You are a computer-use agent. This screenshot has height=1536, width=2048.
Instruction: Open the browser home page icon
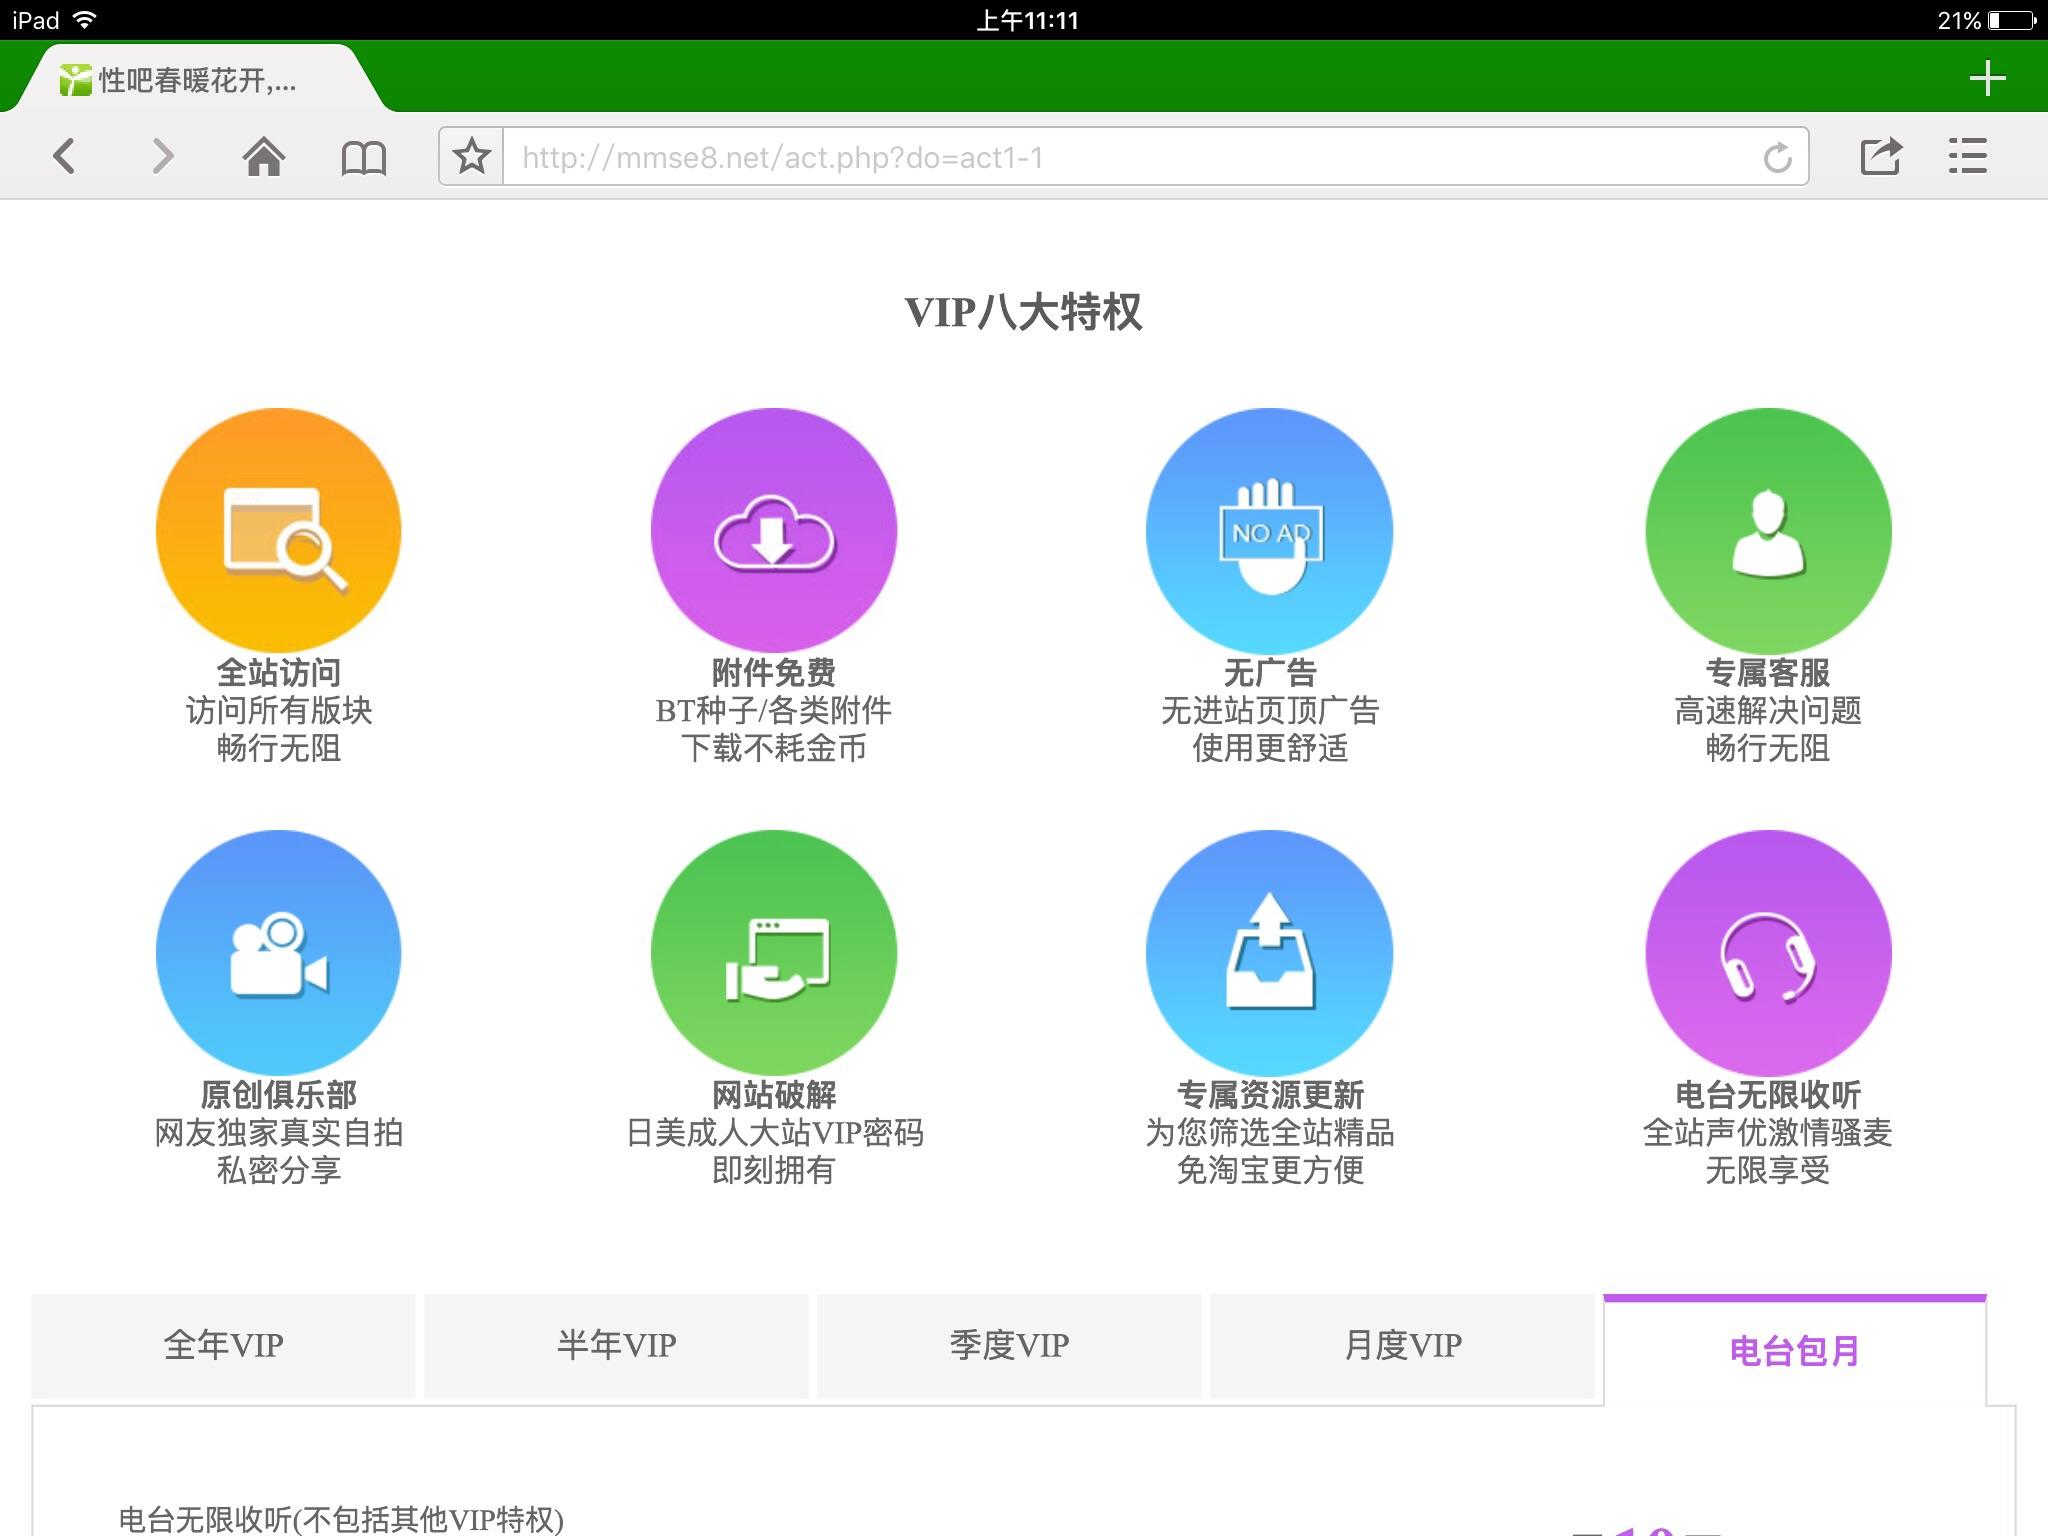click(x=264, y=156)
